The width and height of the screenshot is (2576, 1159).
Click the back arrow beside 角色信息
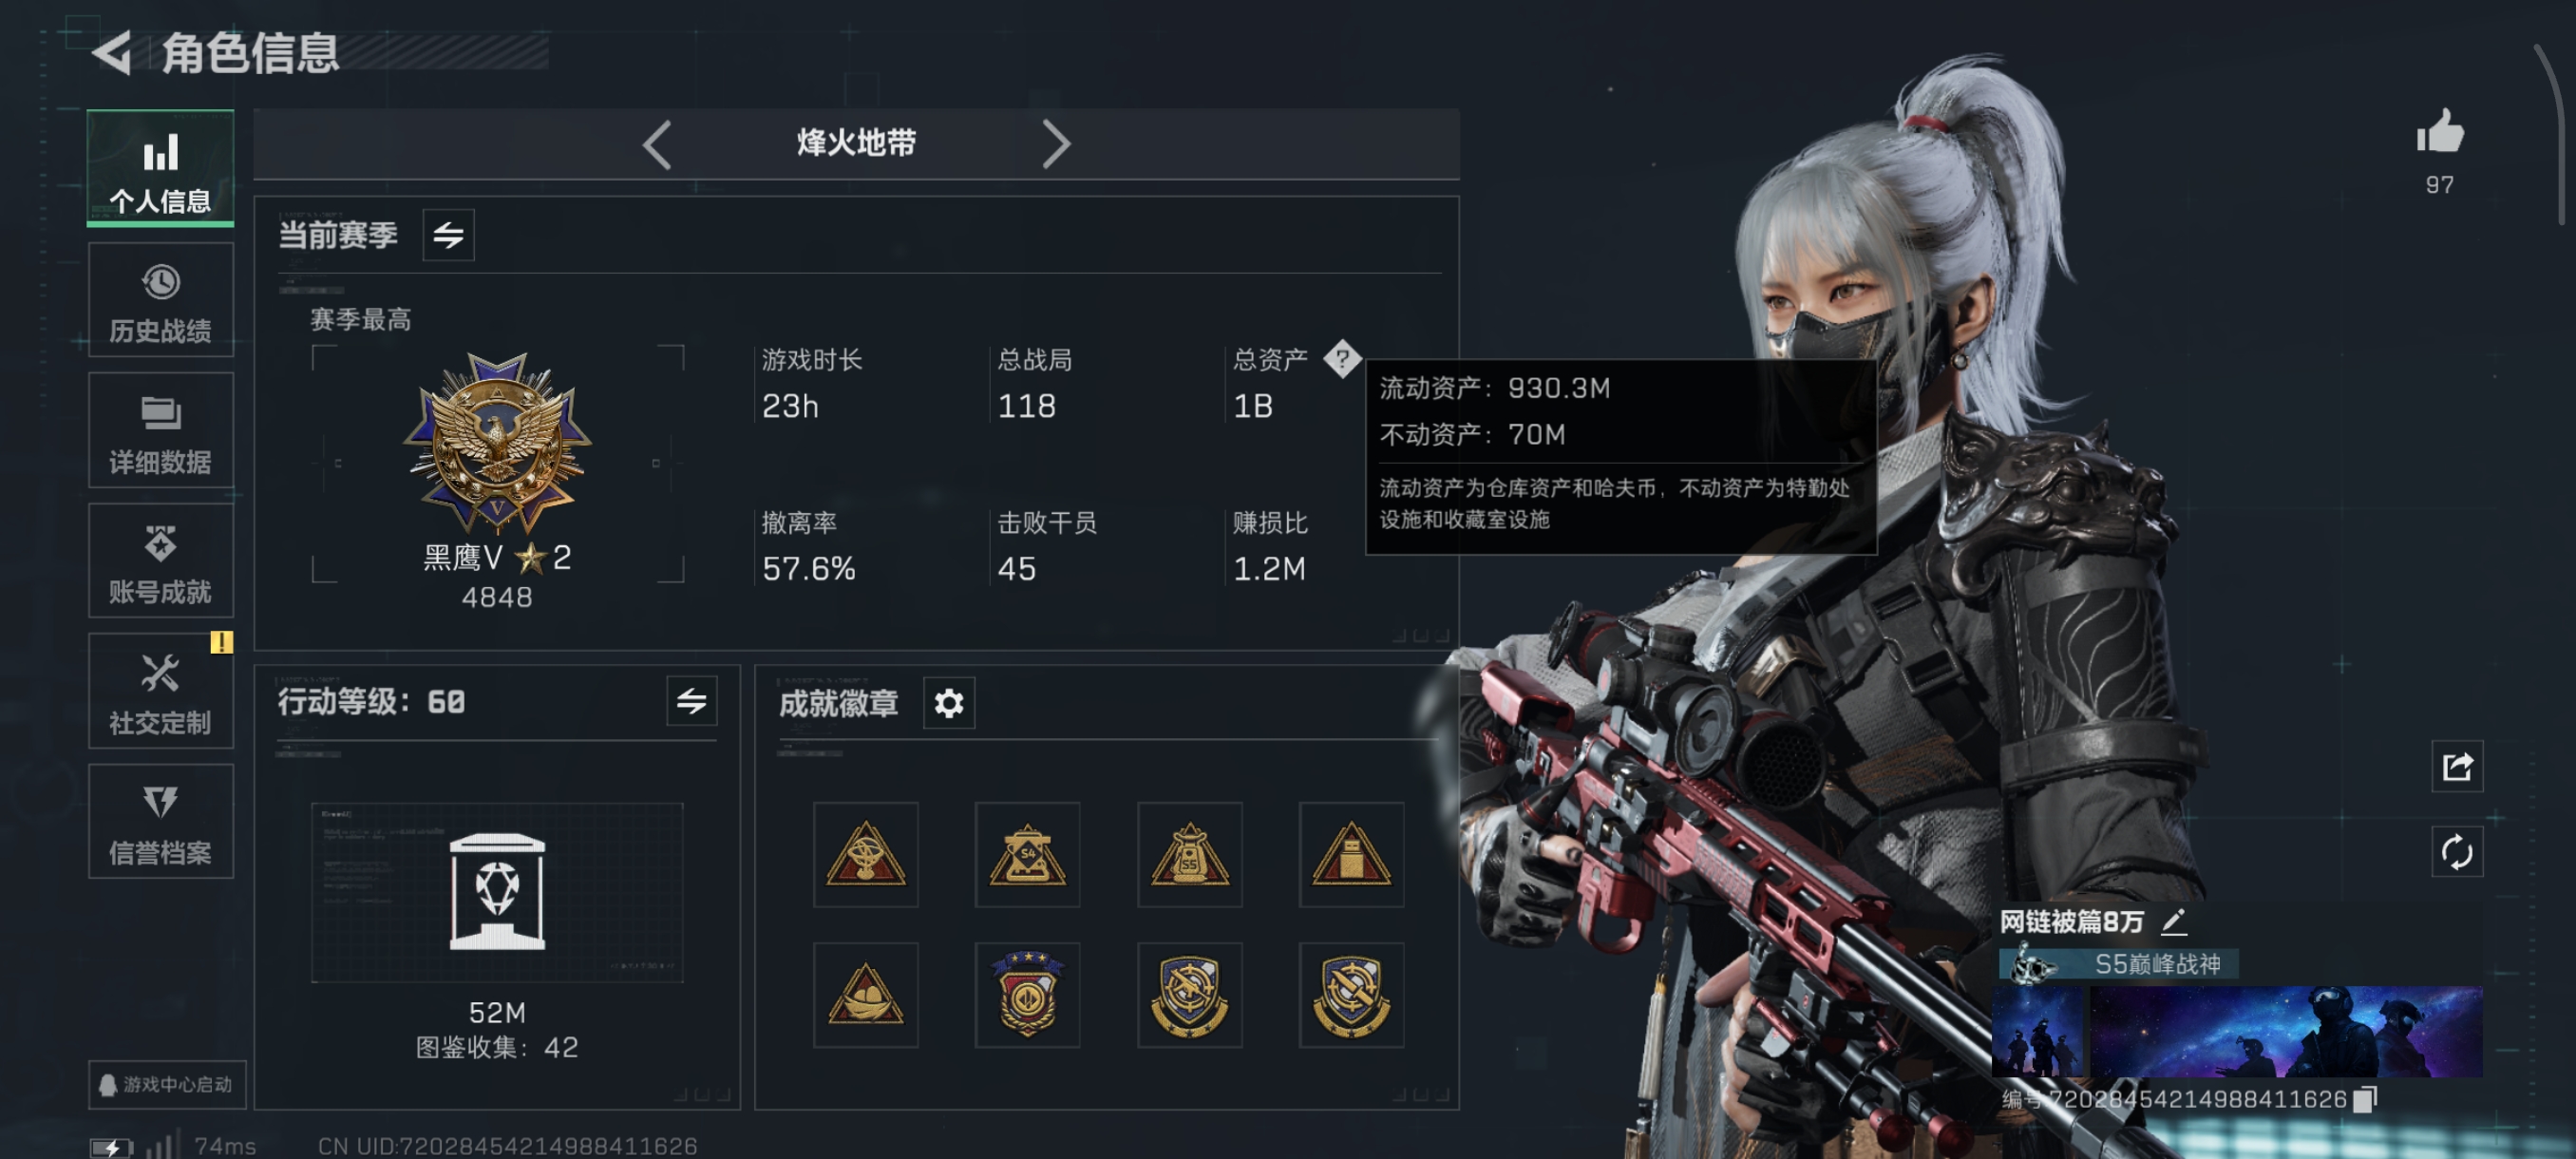tap(112, 53)
